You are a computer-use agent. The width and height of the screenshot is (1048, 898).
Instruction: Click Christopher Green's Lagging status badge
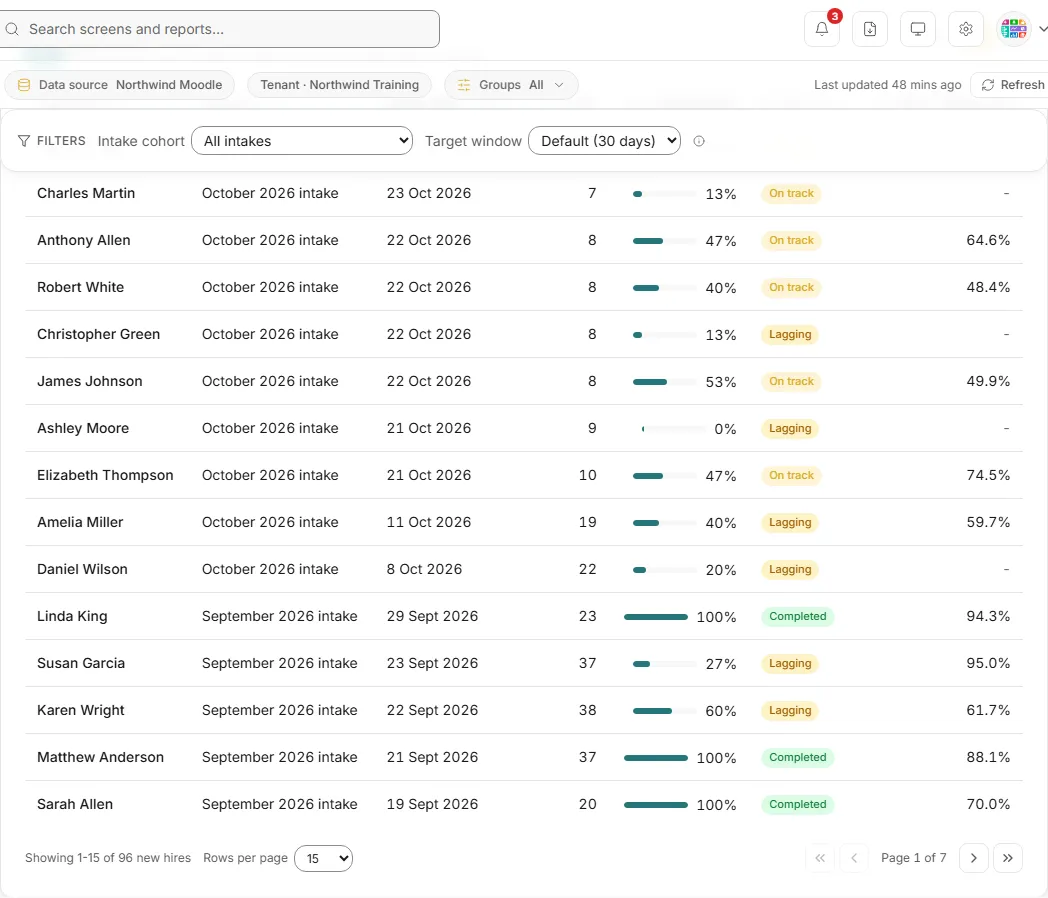pyautogui.click(x=790, y=335)
